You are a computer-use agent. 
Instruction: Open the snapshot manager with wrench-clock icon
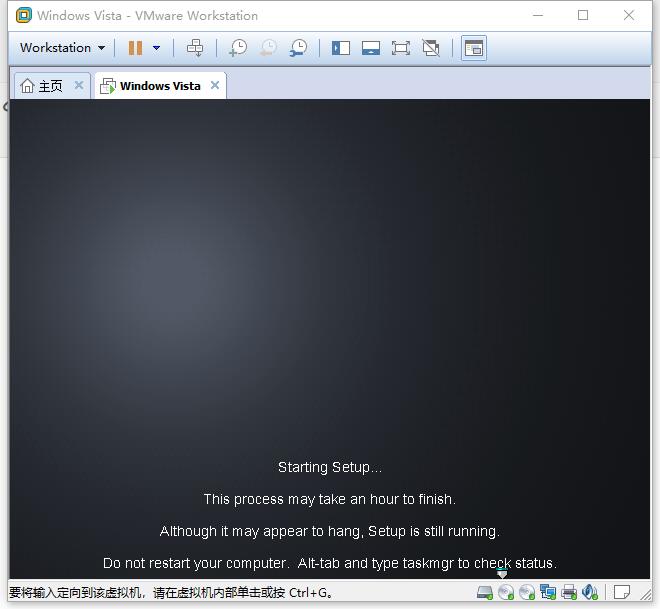(298, 48)
